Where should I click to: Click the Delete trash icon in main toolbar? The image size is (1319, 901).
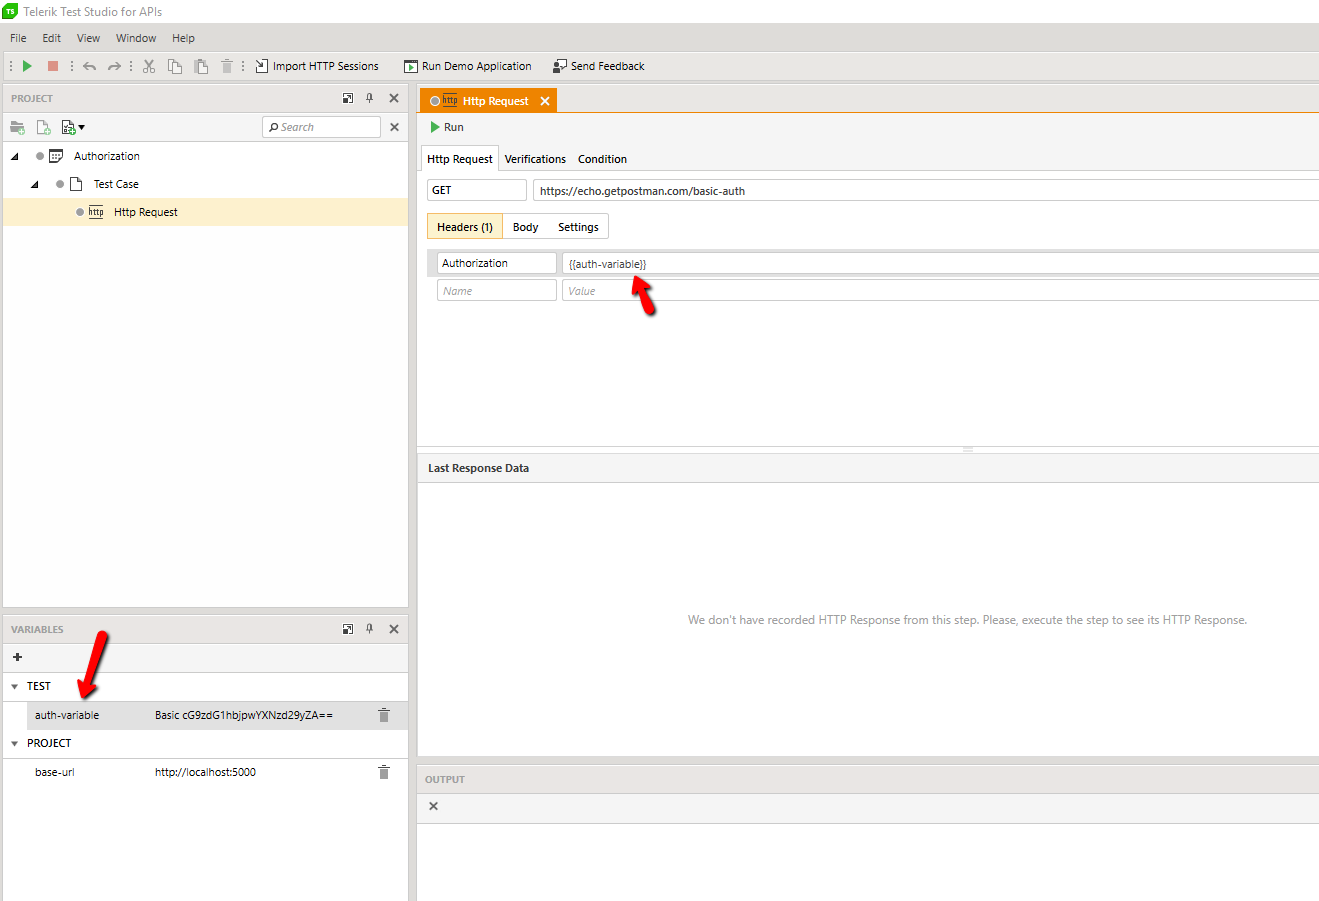tap(227, 66)
